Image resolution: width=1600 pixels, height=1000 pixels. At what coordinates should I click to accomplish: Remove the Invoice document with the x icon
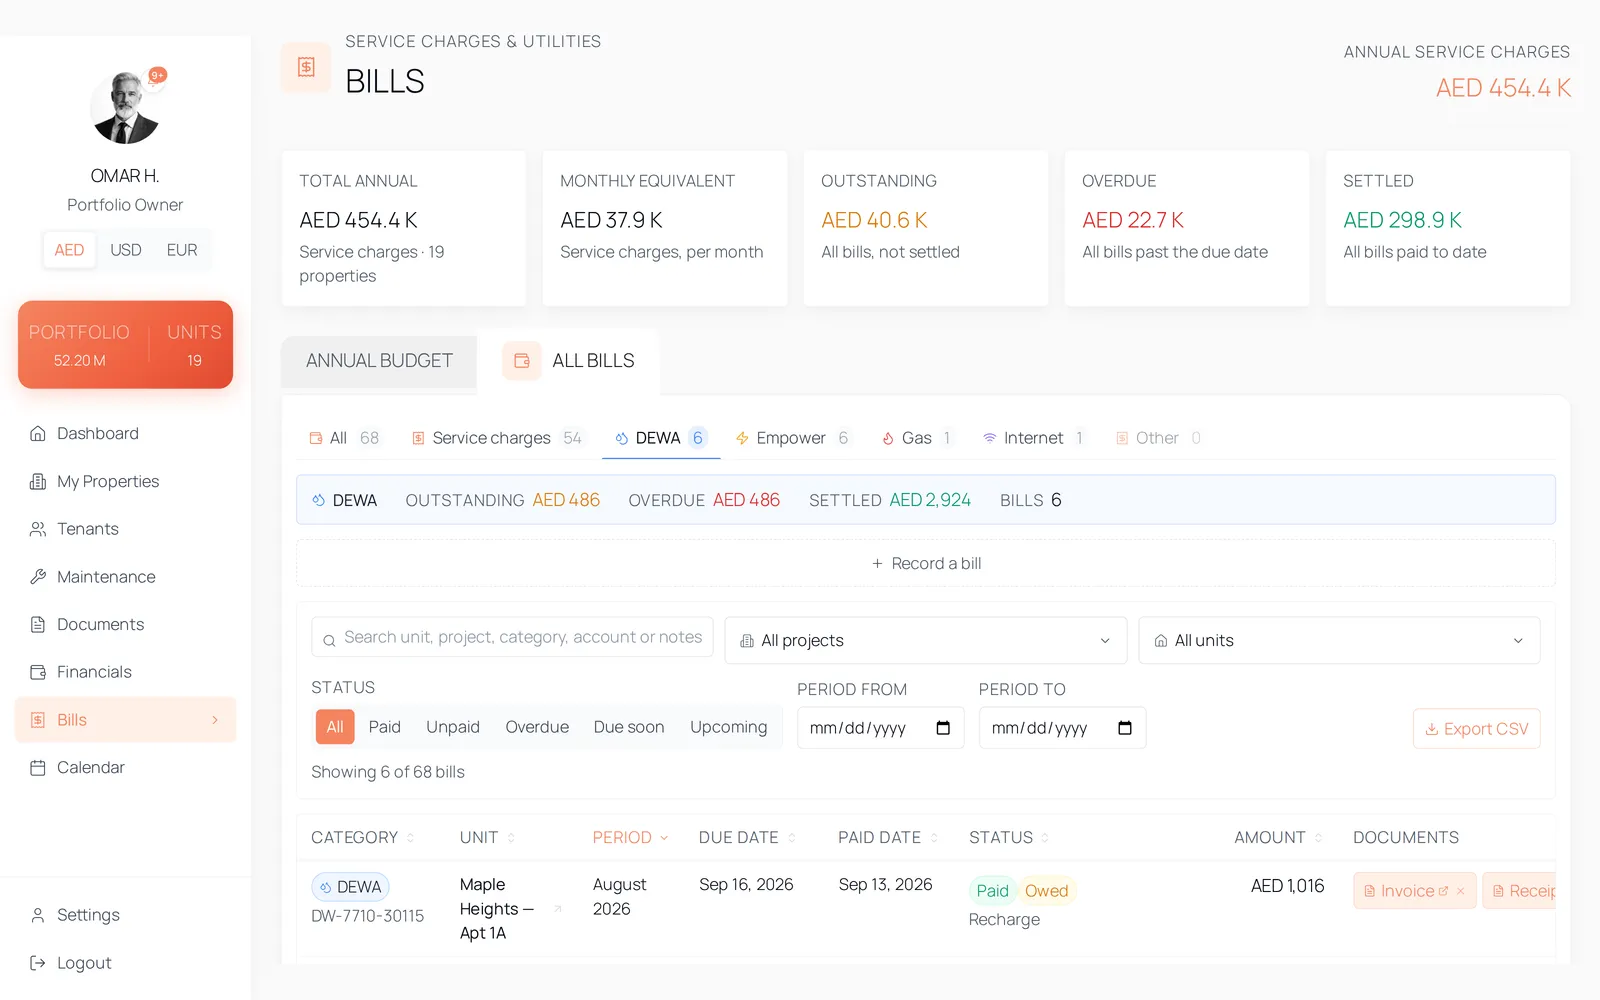coord(1461,891)
